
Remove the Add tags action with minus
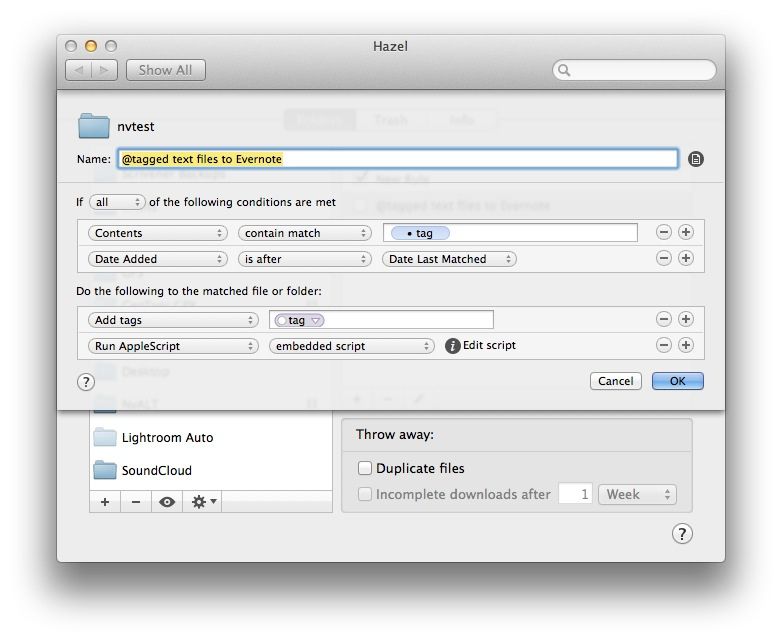pyautogui.click(x=663, y=320)
